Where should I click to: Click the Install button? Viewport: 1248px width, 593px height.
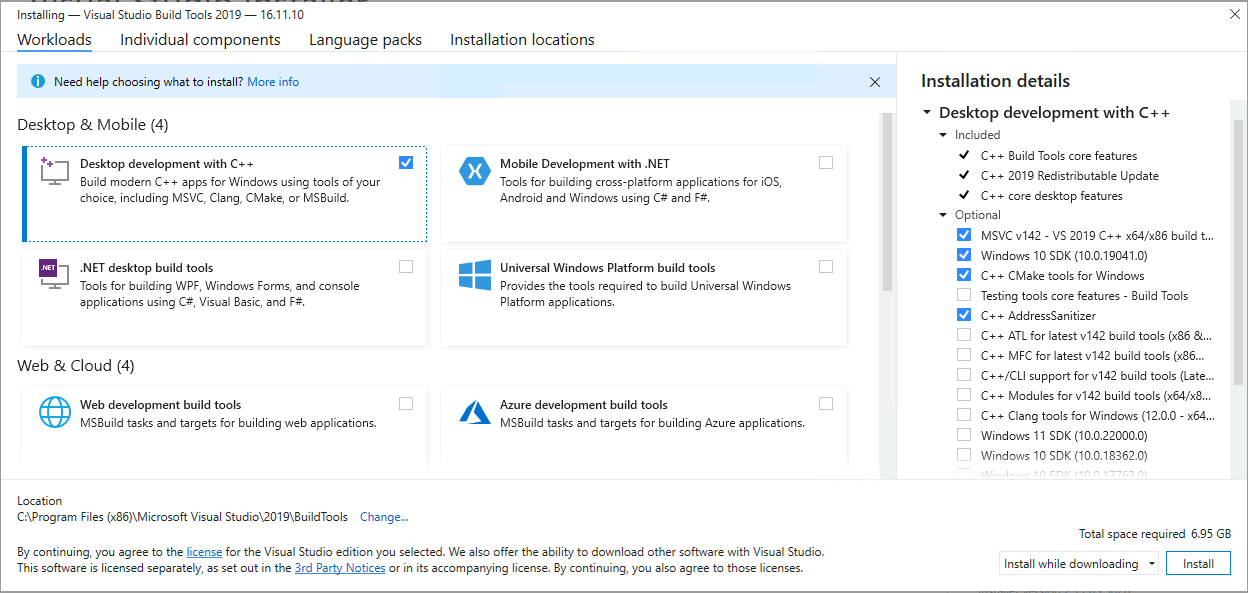[x=1198, y=563]
